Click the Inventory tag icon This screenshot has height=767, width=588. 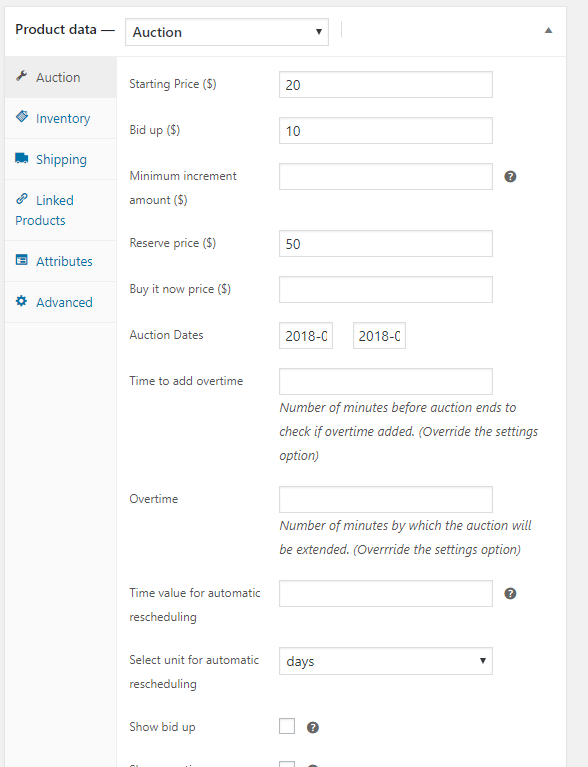click(22, 116)
